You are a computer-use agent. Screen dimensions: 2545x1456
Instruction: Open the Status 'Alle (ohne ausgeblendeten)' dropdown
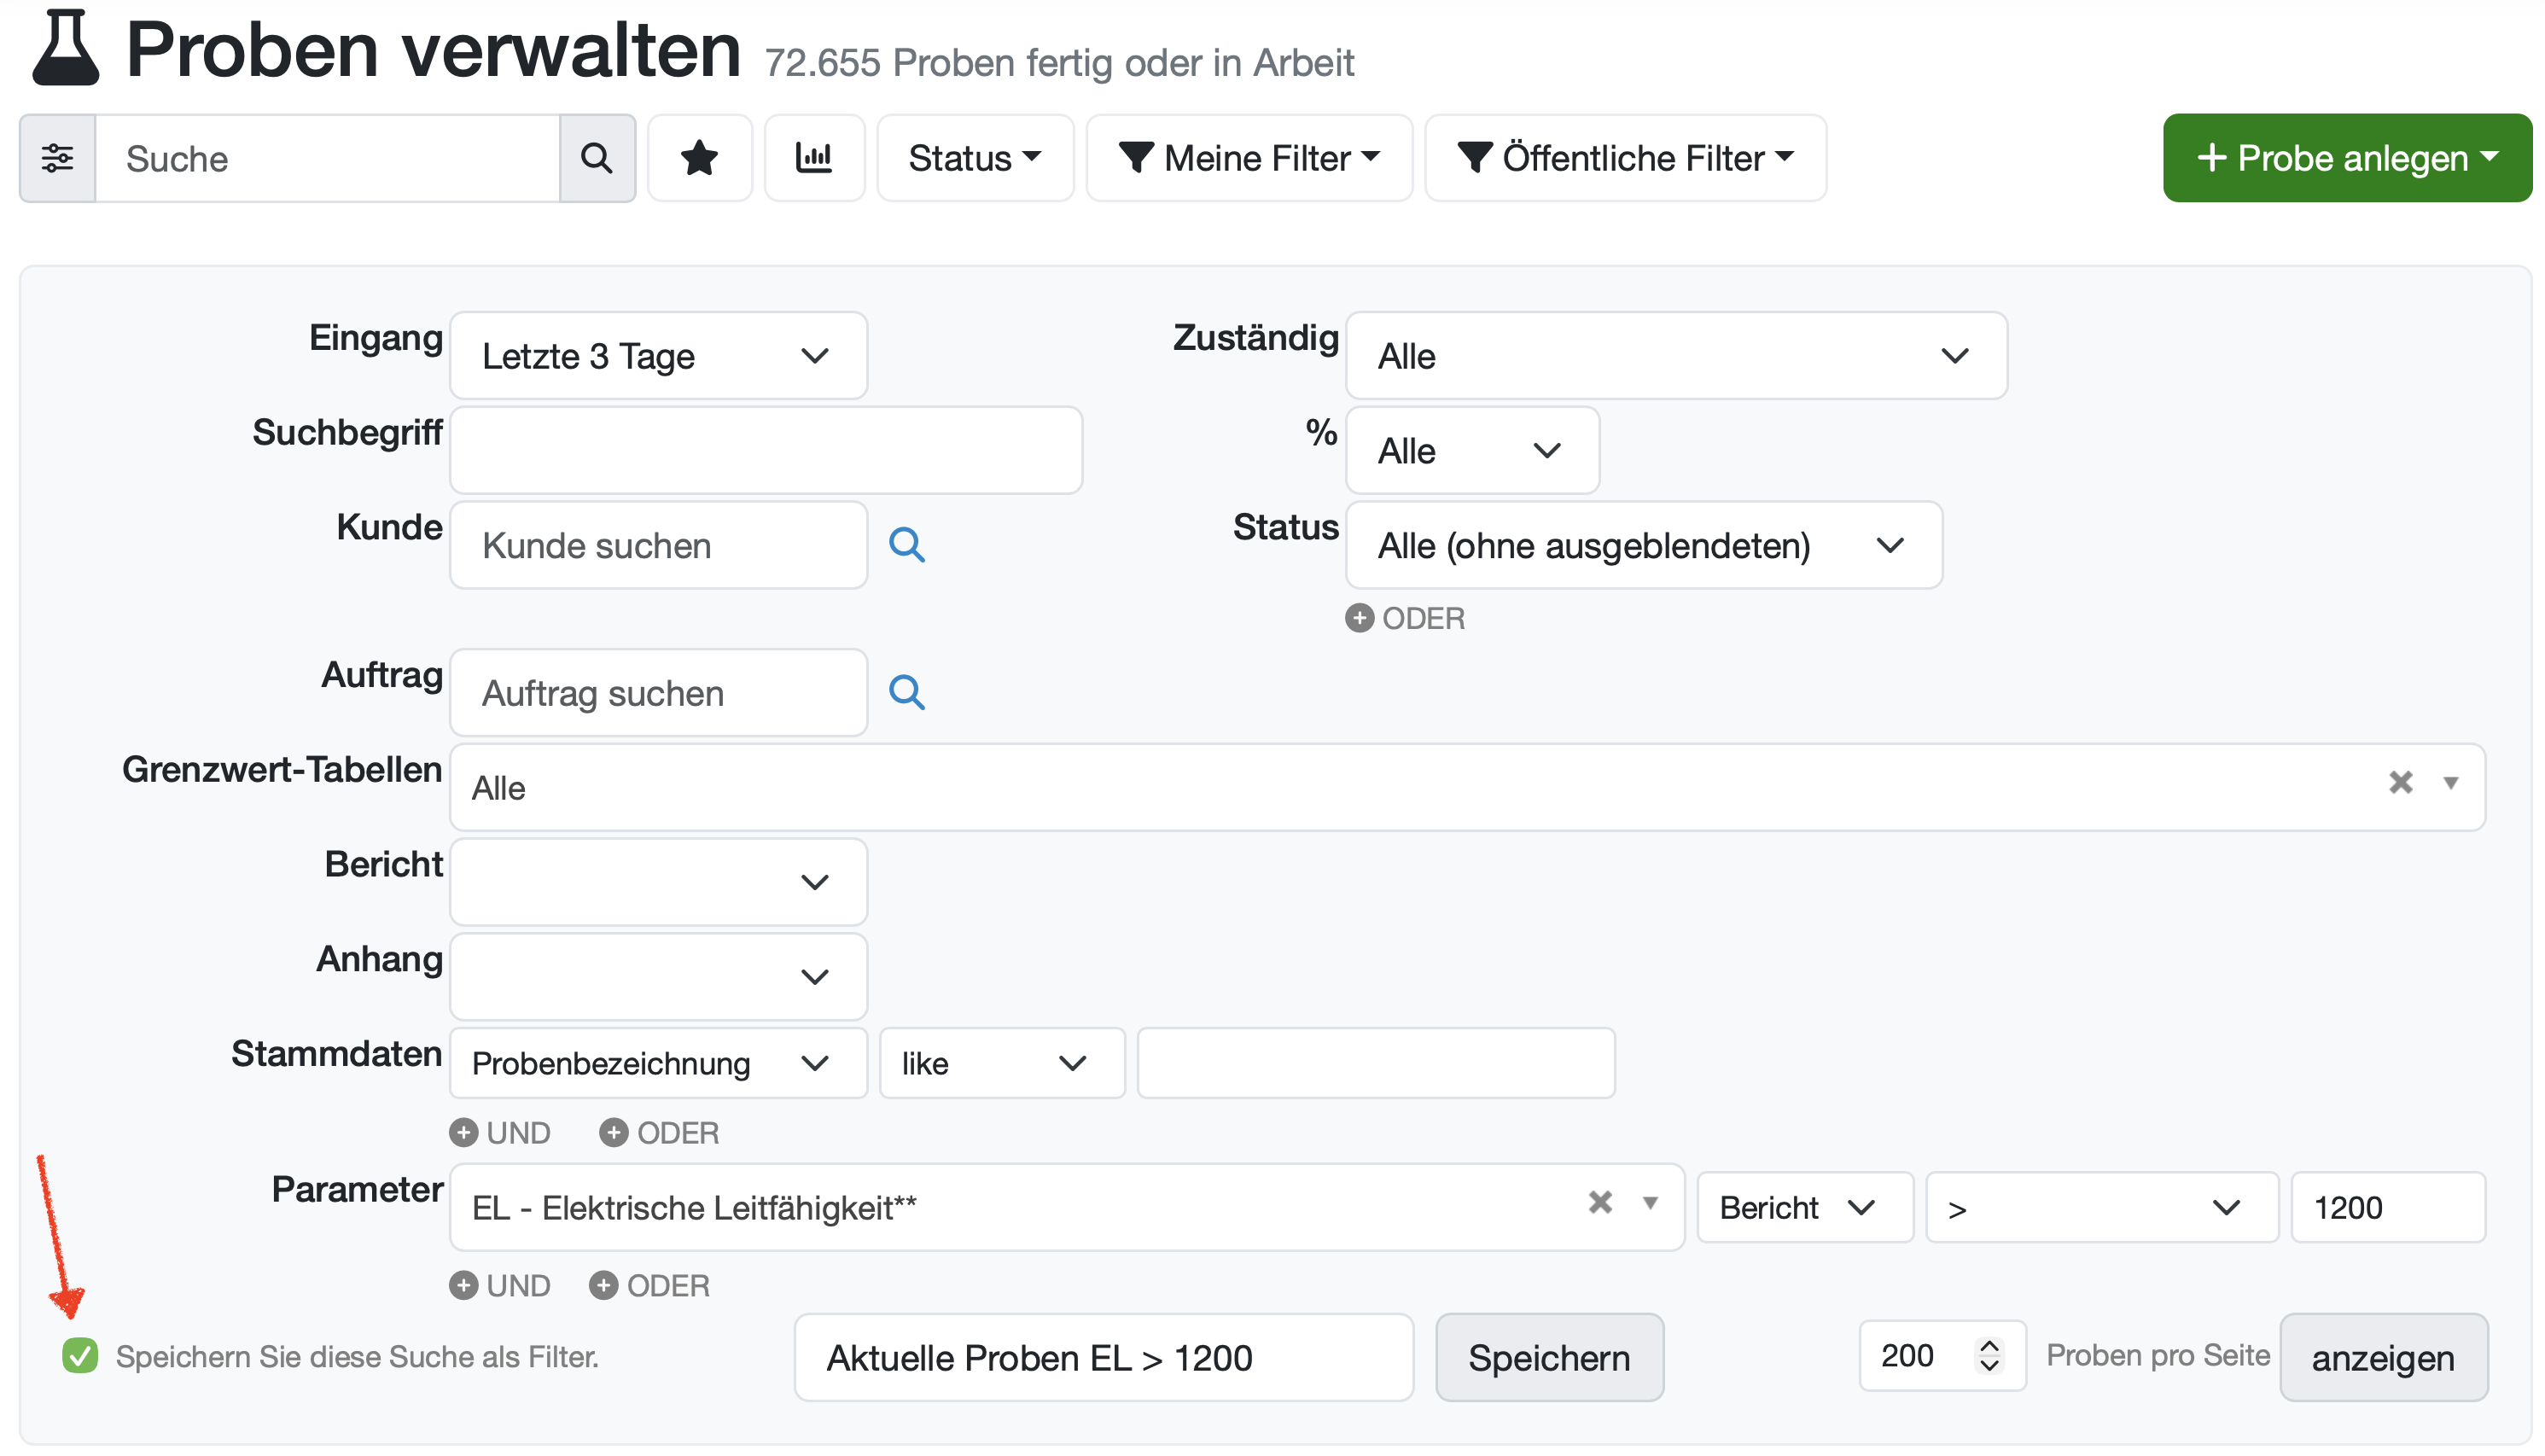tap(1643, 546)
